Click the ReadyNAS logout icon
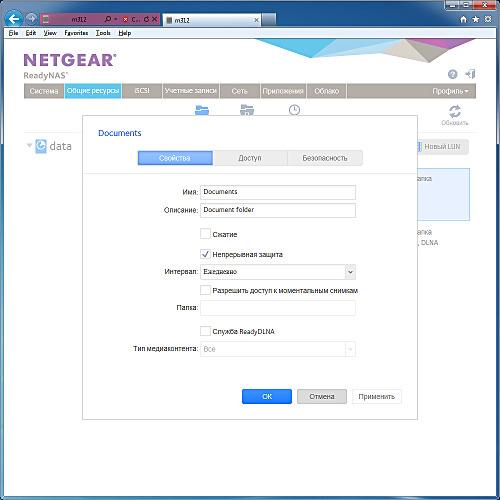This screenshot has height=500, width=500. [470, 74]
